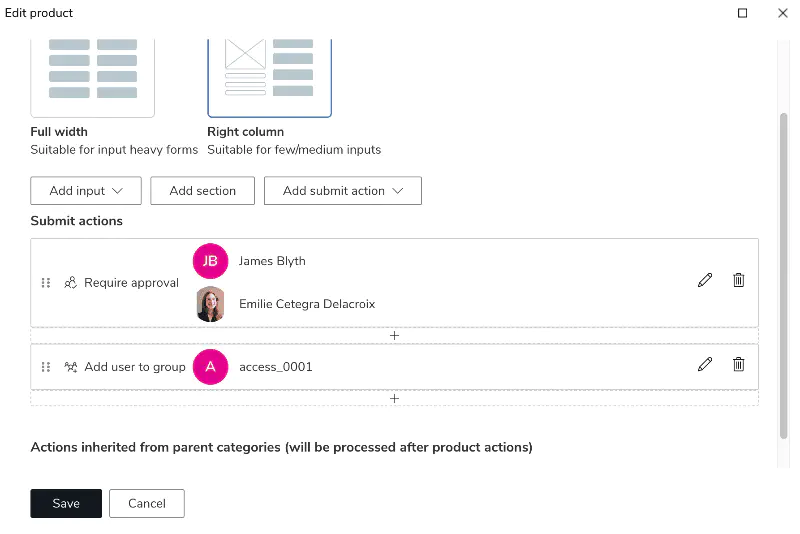The width and height of the screenshot is (800, 534).
Task: Click the Right column label
Action: point(245,132)
